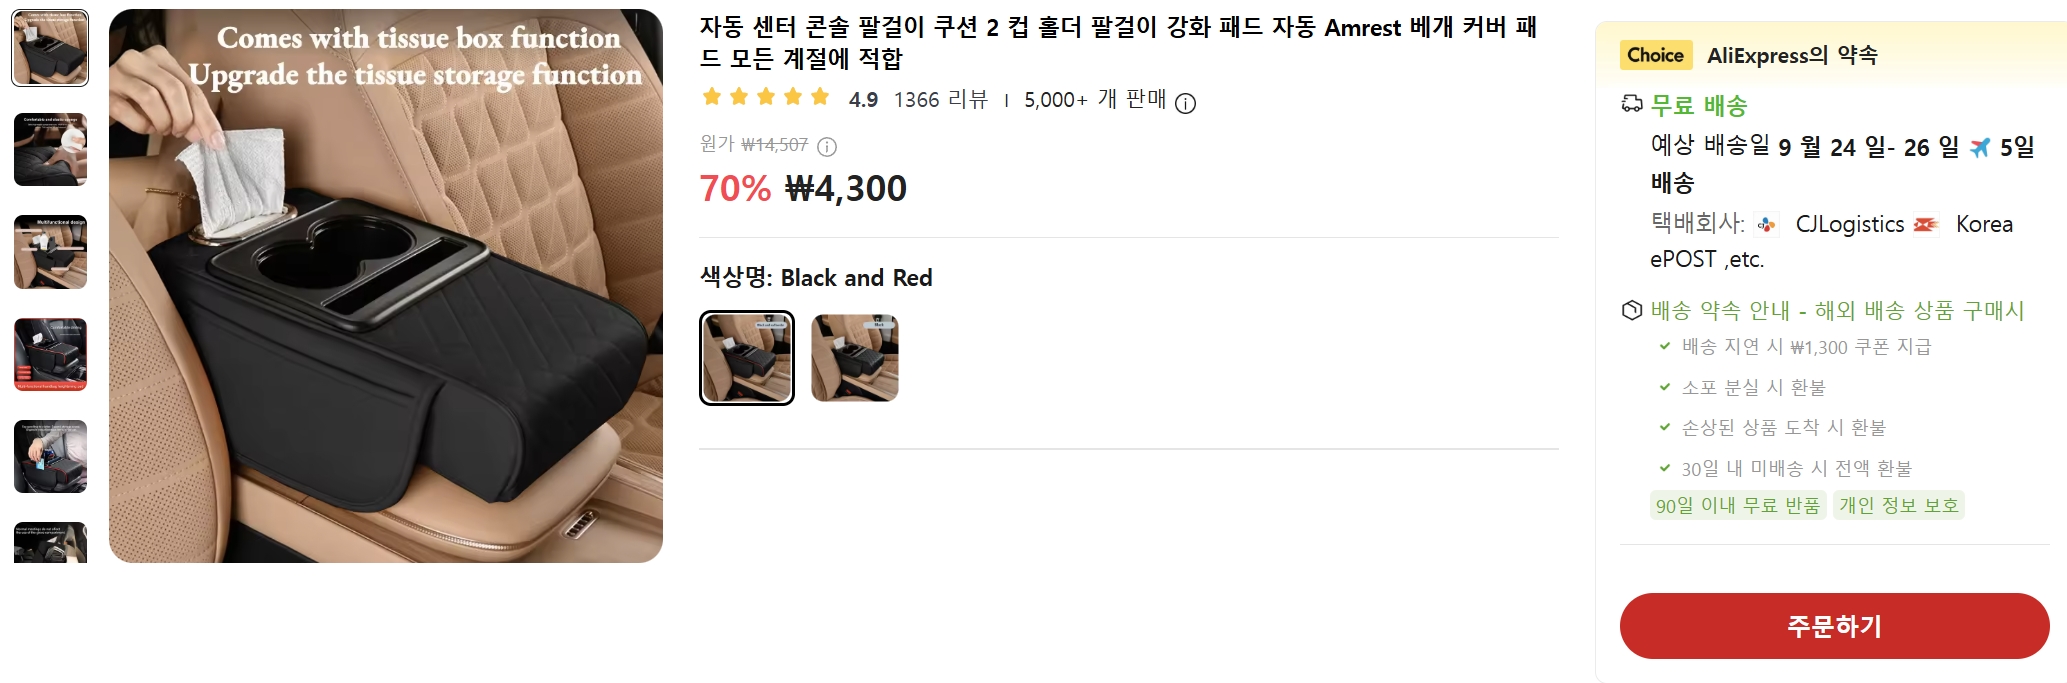Click the CJLogistics carrier logo
The image size is (2067, 683).
click(1767, 225)
